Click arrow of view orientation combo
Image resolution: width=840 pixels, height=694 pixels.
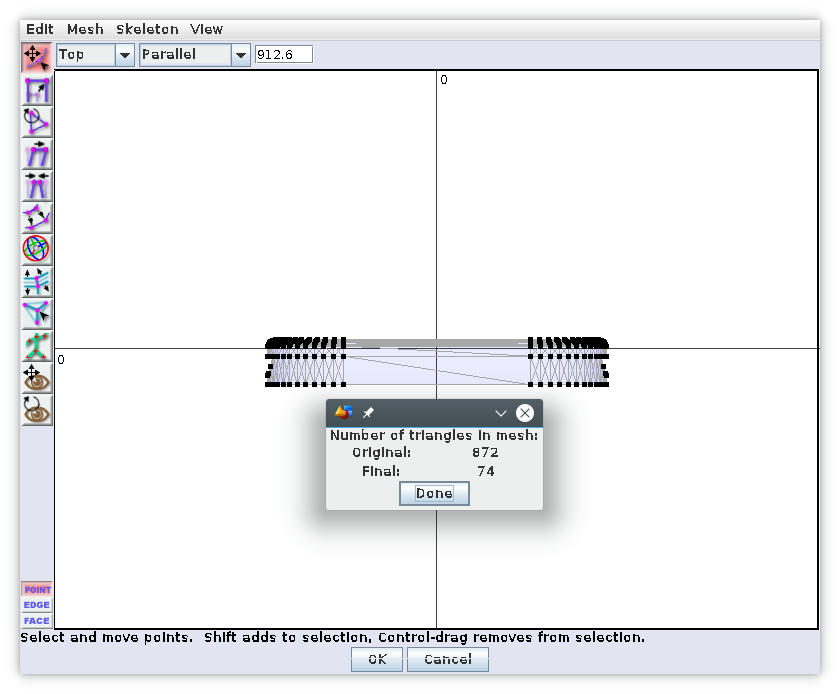[125, 55]
